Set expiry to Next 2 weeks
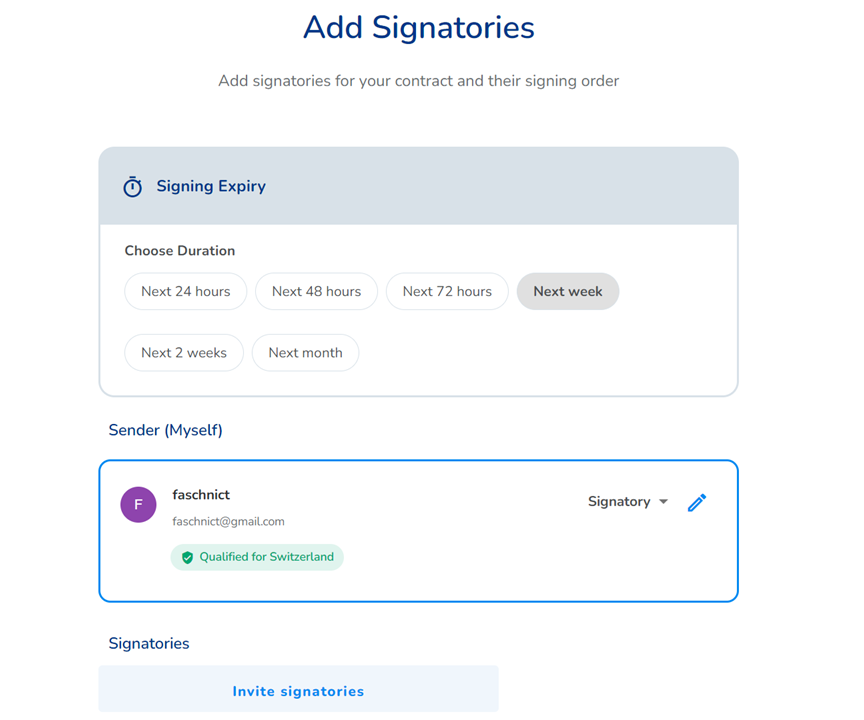Viewport: 864px width, 720px height. [x=184, y=353]
